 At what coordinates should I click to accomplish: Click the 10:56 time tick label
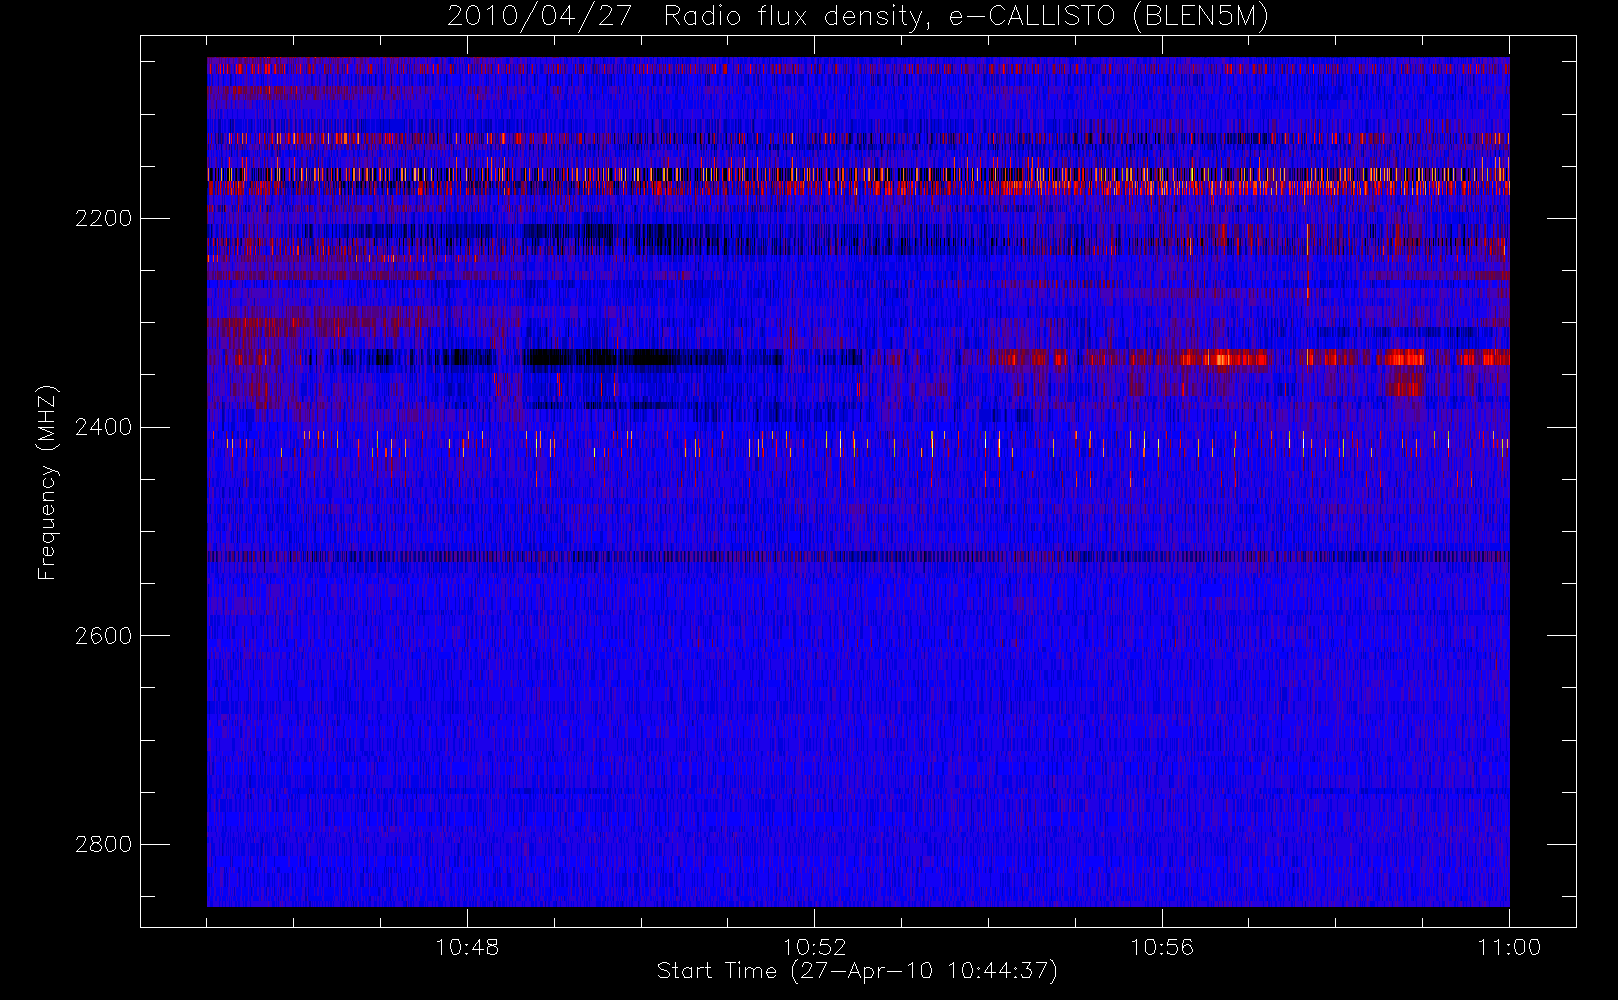tap(1162, 947)
